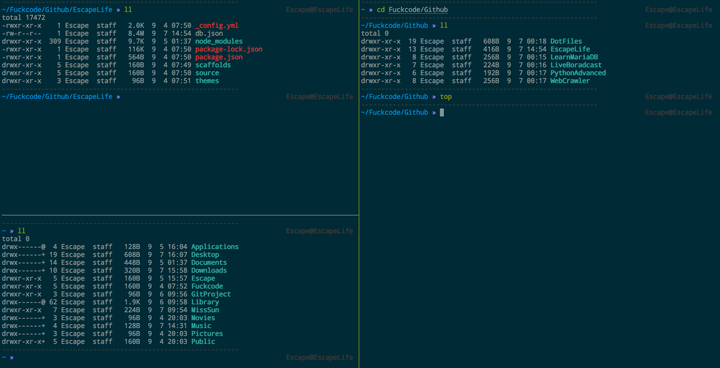Select the scaffolds directory name

coord(213,65)
